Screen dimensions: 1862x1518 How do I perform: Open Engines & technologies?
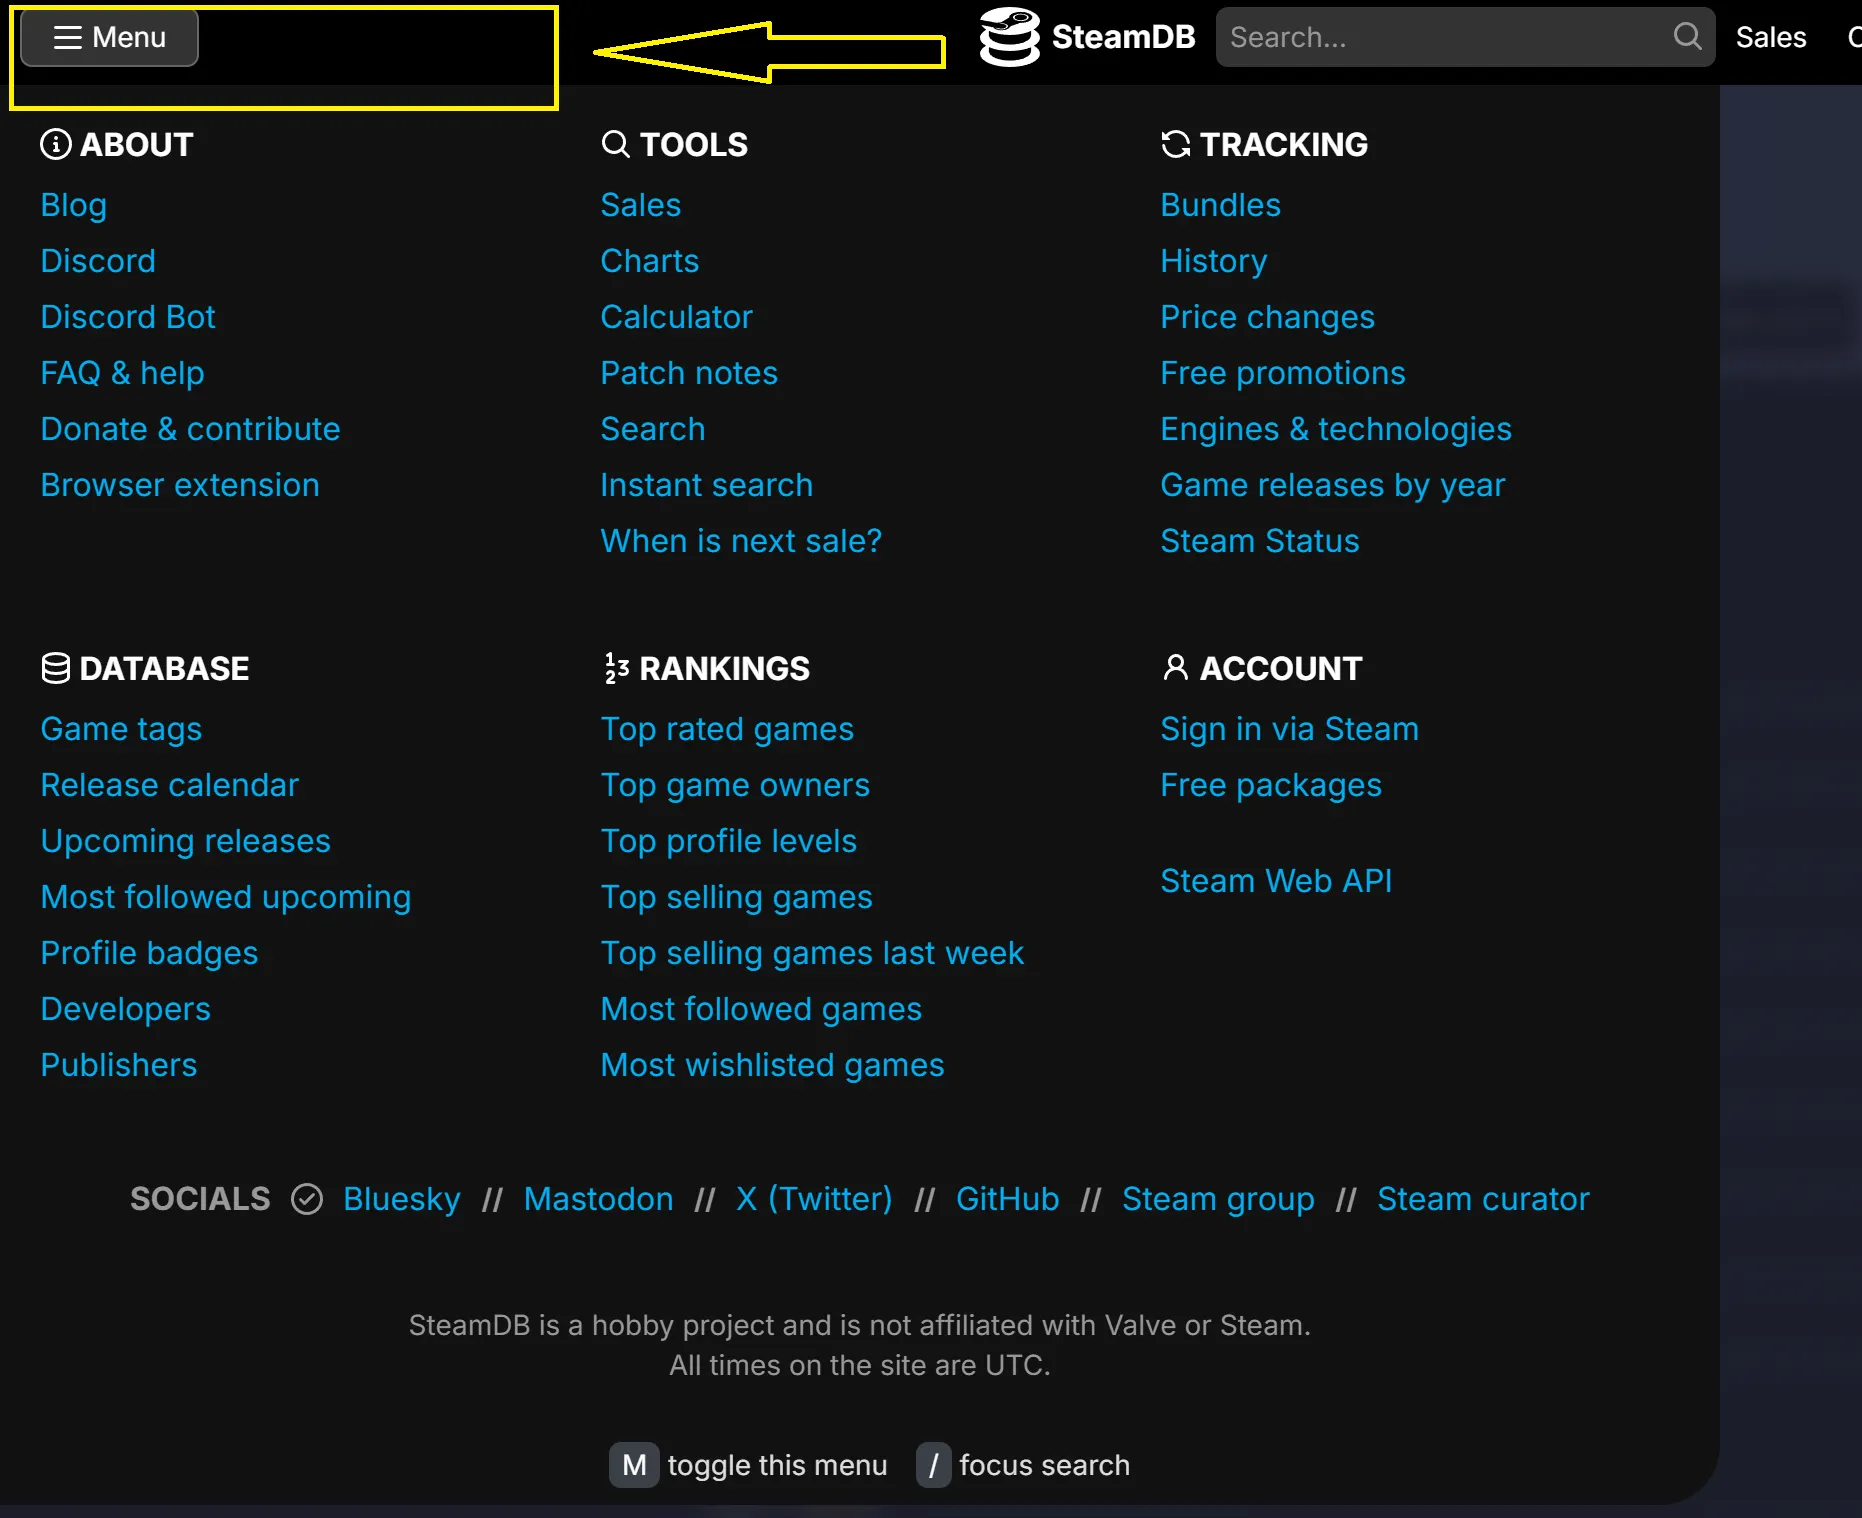coord(1336,429)
